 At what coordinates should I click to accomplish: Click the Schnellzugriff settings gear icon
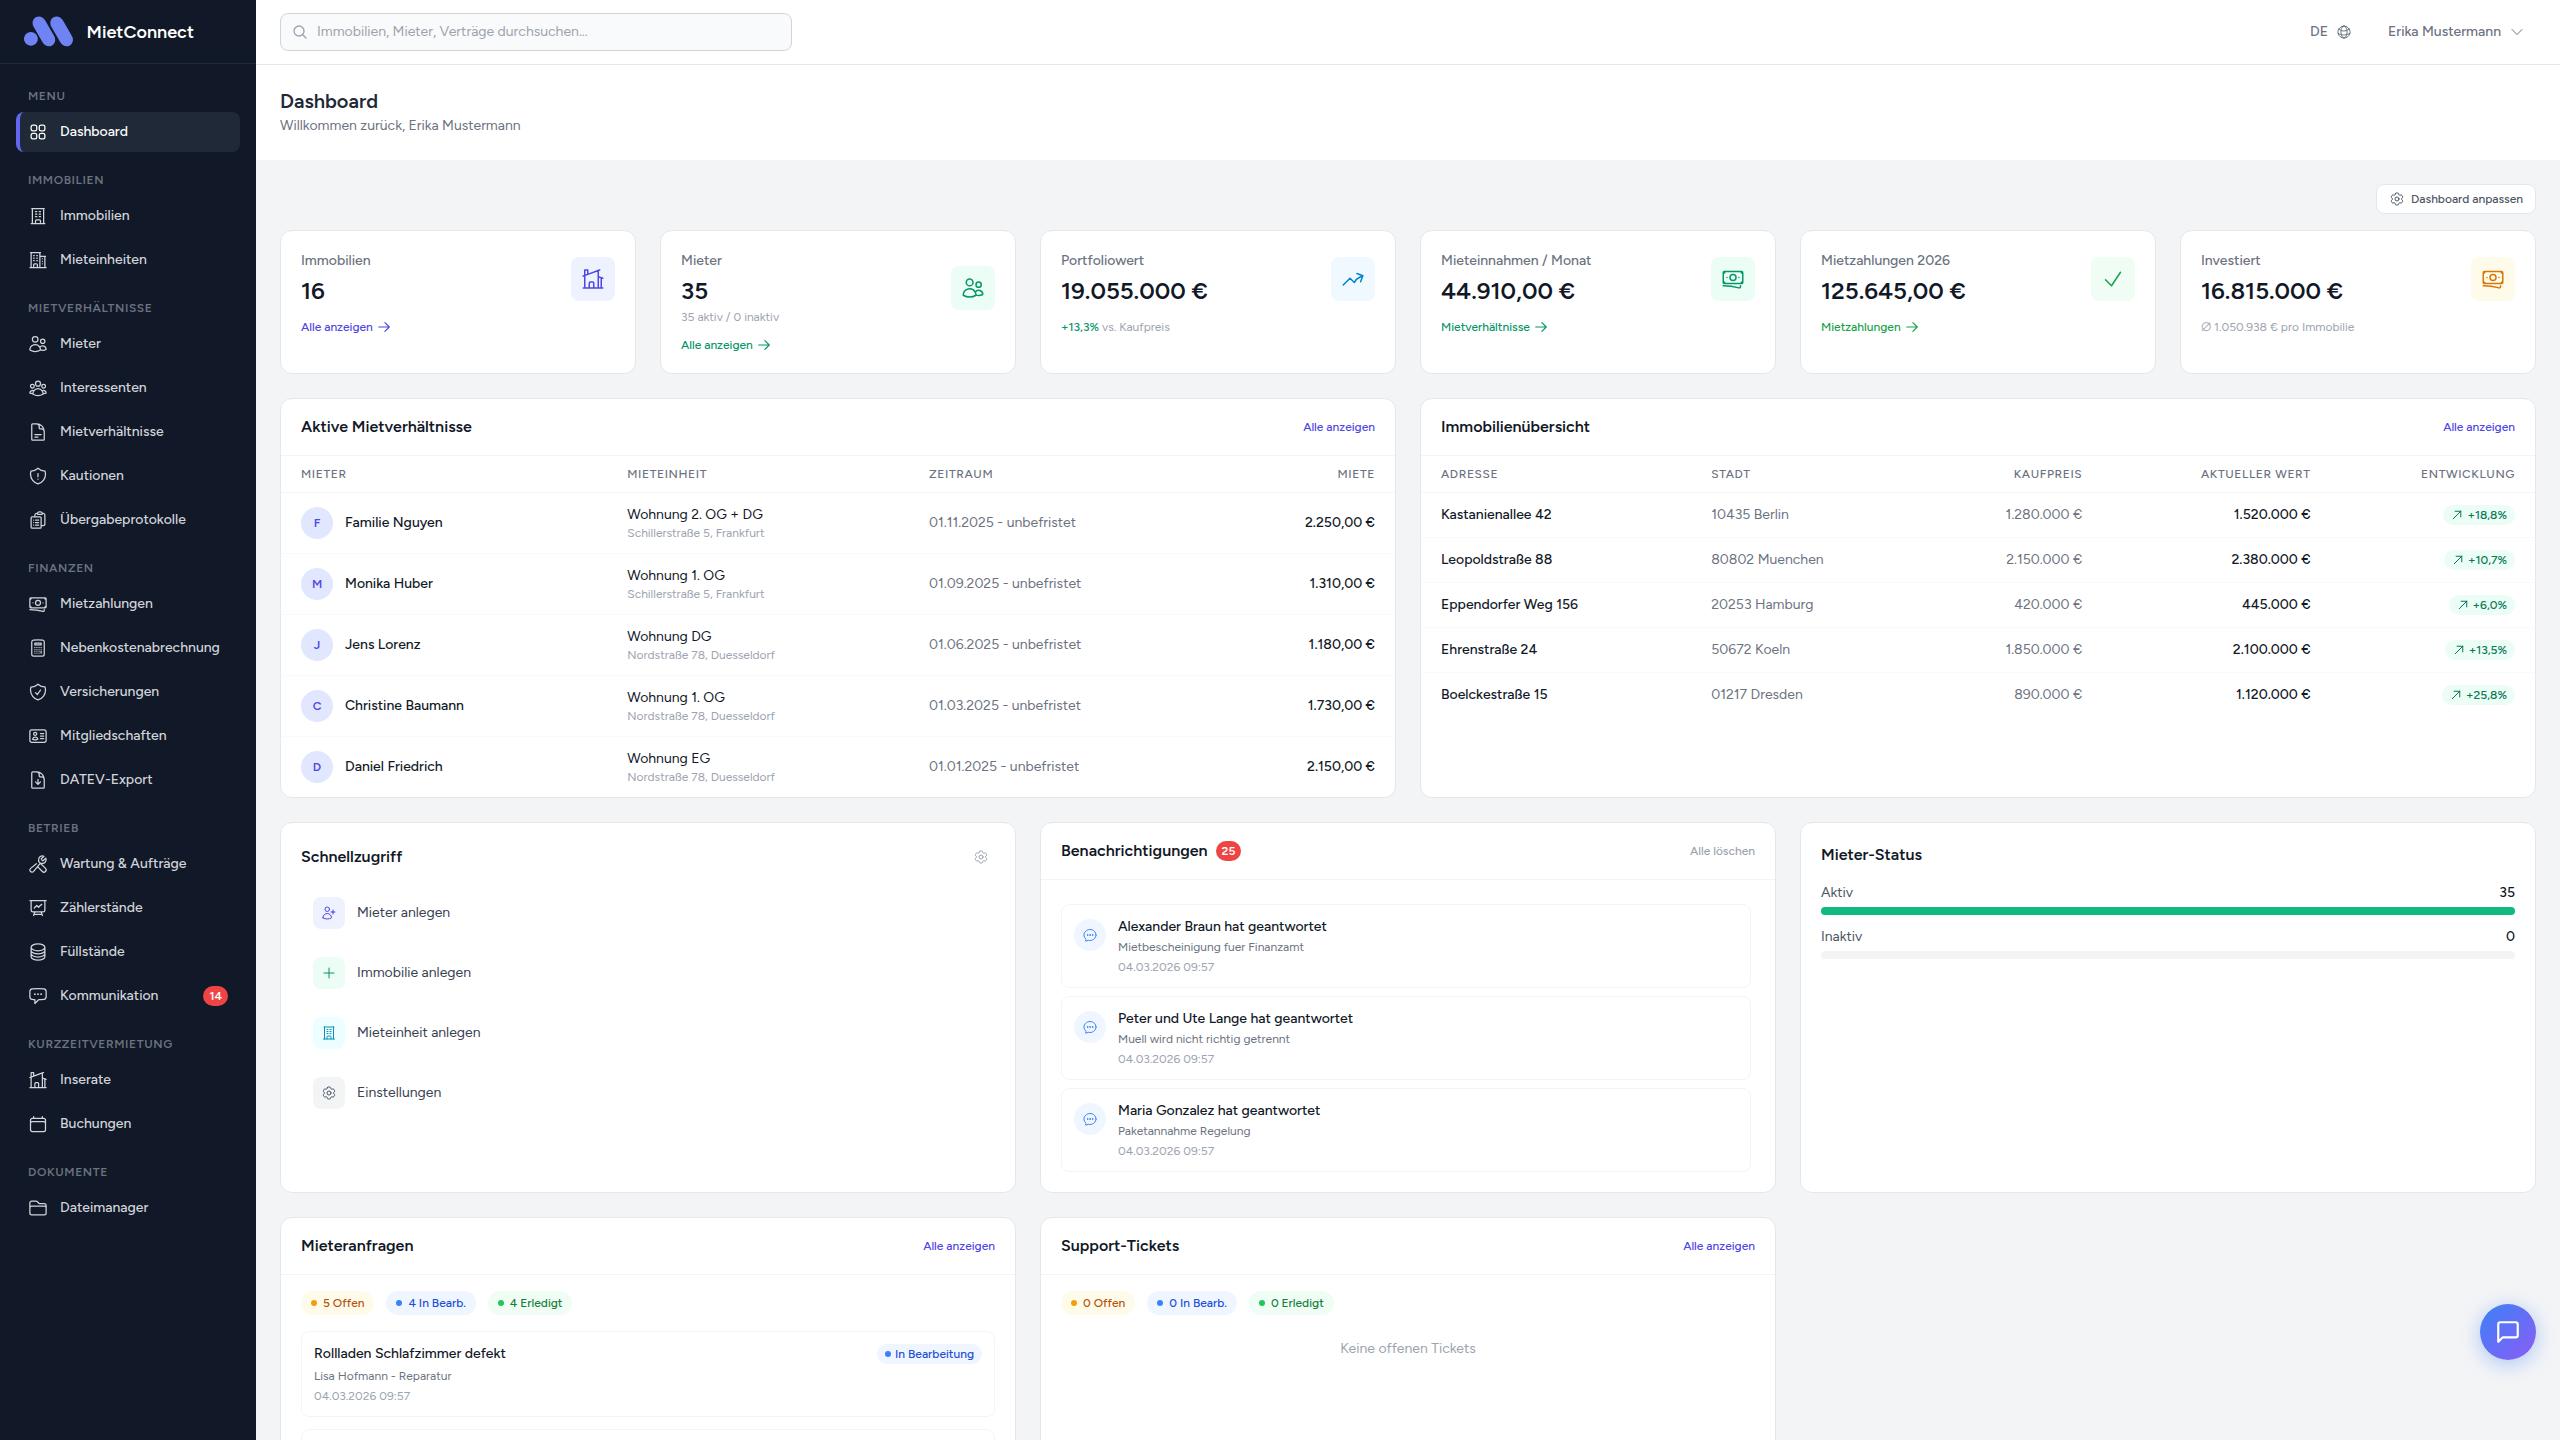pos(980,857)
